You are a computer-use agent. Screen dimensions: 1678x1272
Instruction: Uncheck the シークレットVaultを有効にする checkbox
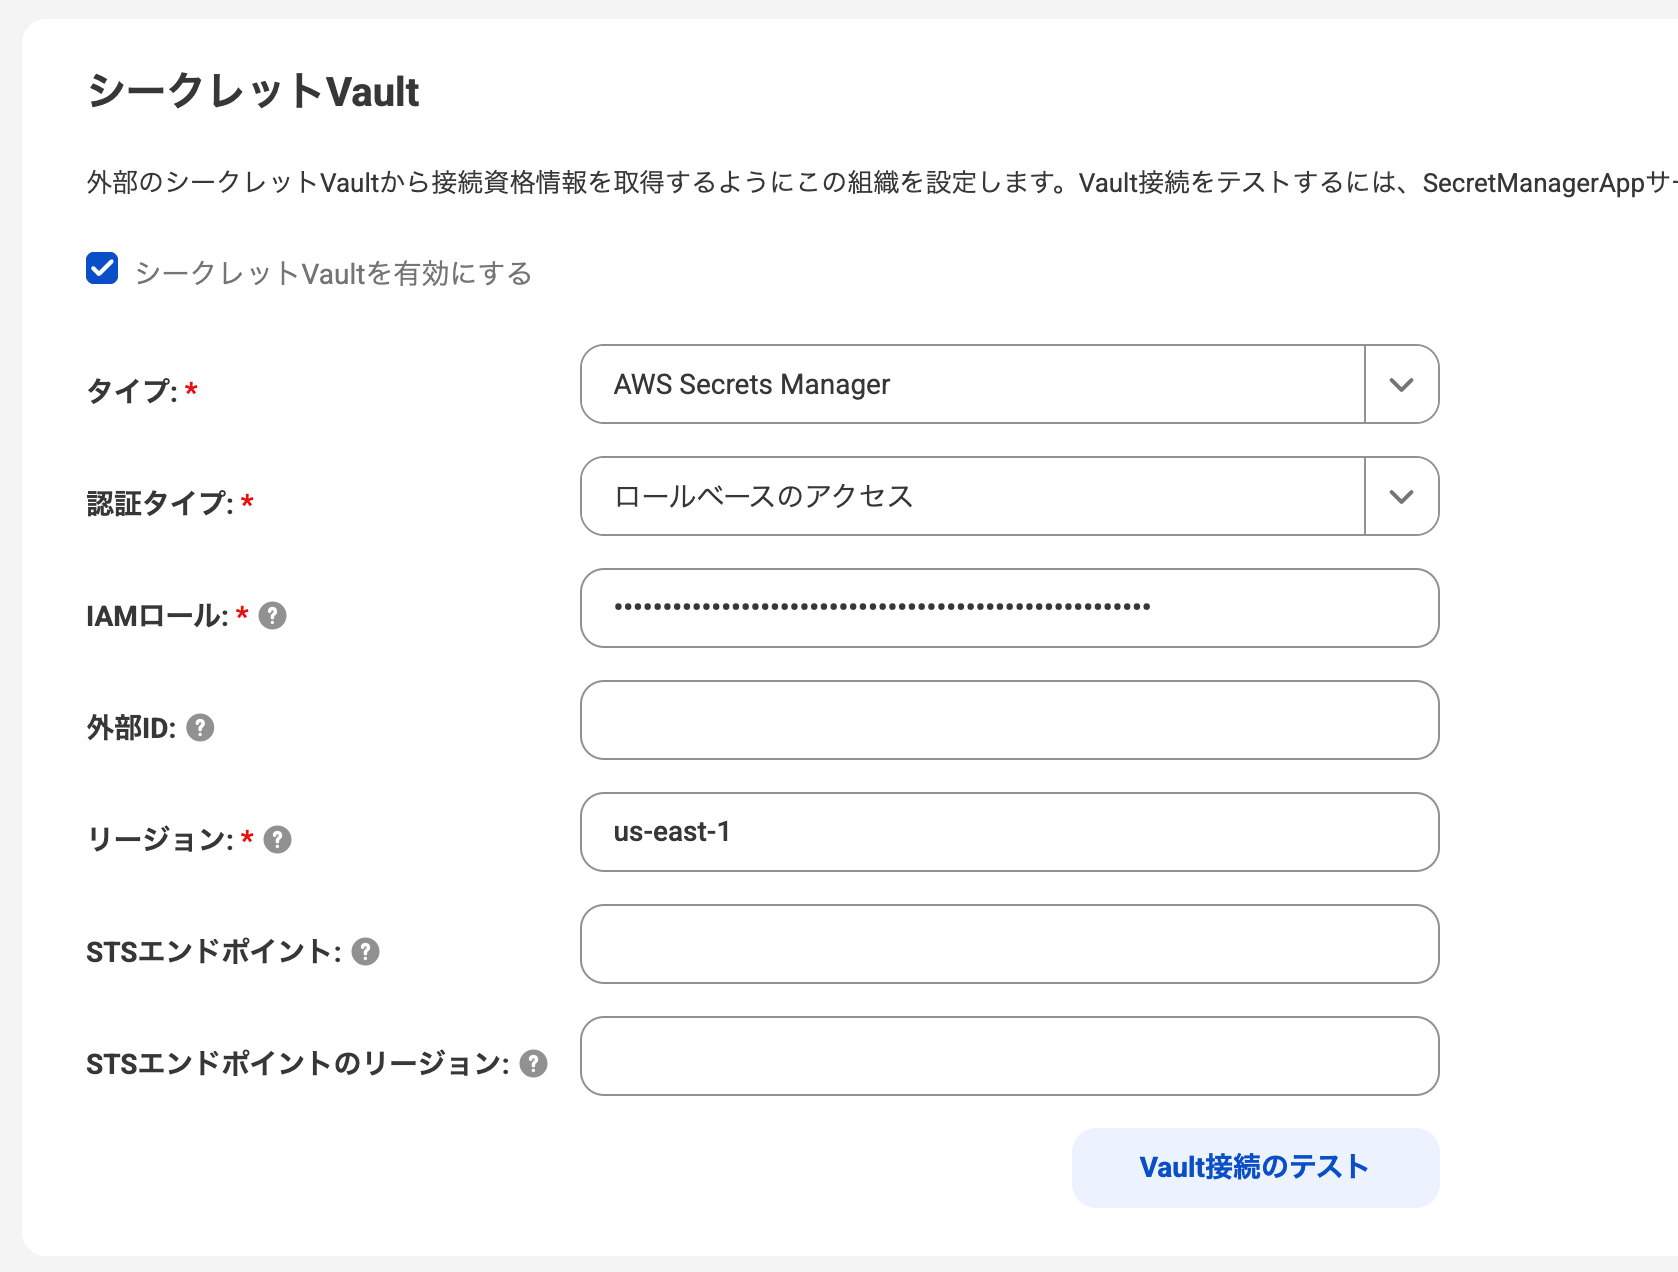(x=102, y=269)
